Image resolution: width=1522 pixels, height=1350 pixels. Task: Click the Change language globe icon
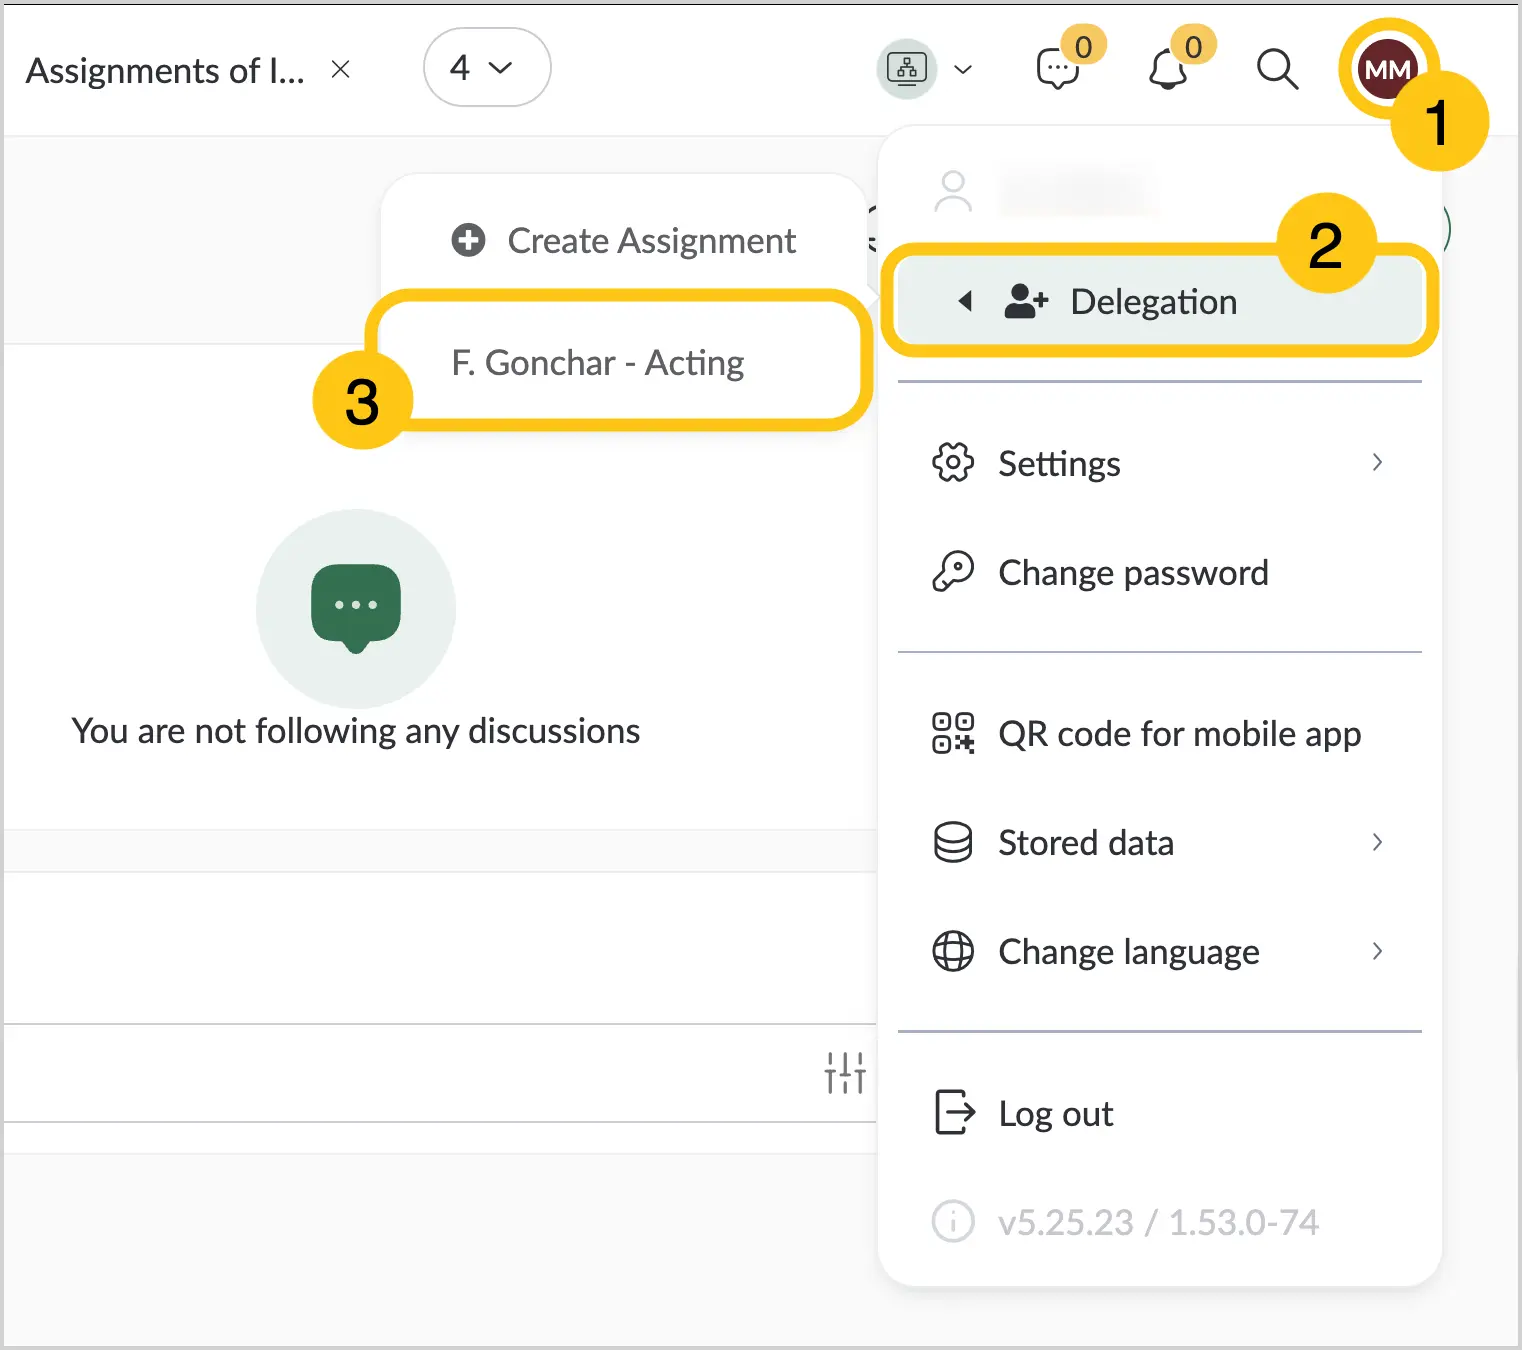(x=953, y=951)
